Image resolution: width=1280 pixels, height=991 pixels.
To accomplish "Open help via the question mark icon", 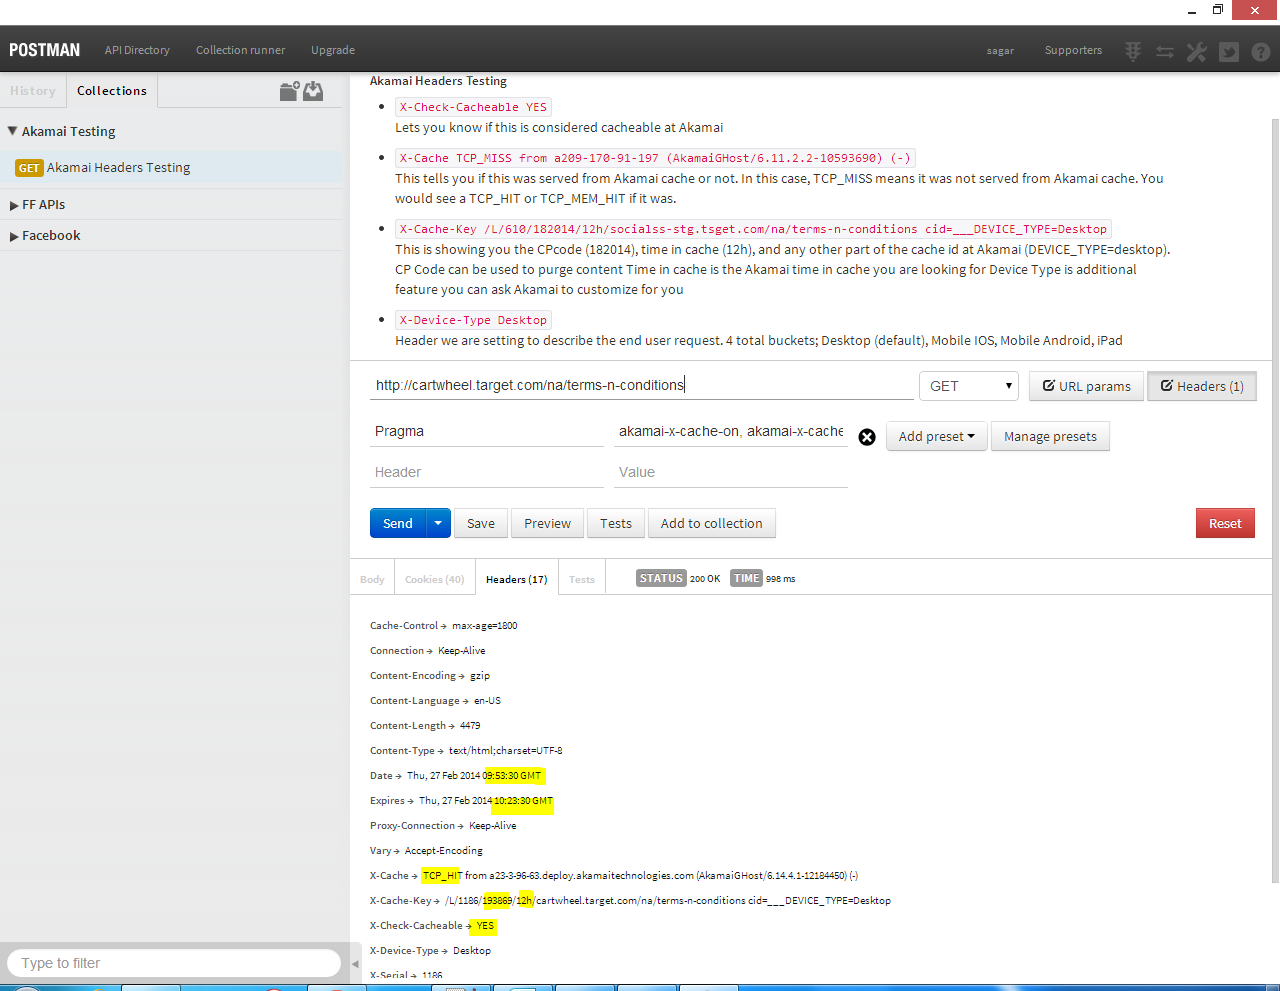I will click(x=1261, y=51).
